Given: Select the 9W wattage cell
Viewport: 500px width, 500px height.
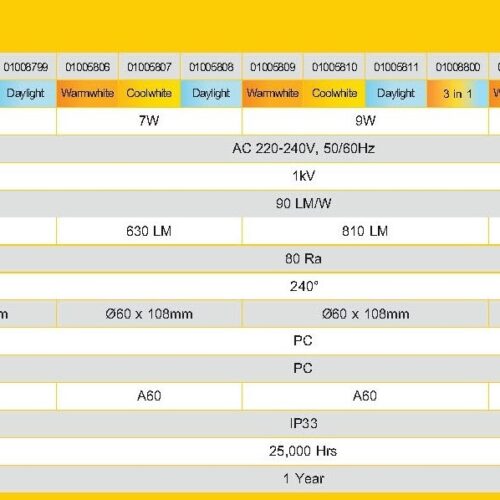Looking at the screenshot, I should [x=365, y=121].
